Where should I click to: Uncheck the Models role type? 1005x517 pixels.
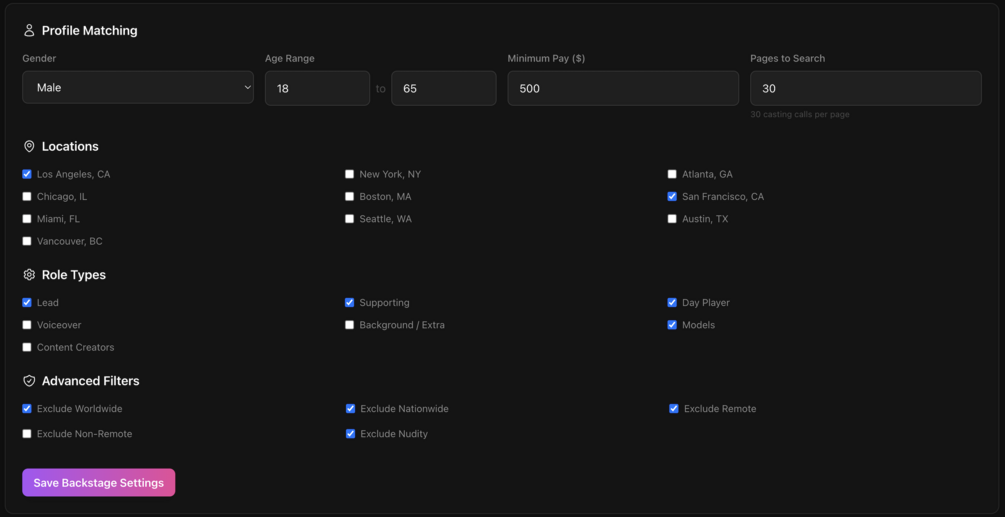pyautogui.click(x=672, y=325)
